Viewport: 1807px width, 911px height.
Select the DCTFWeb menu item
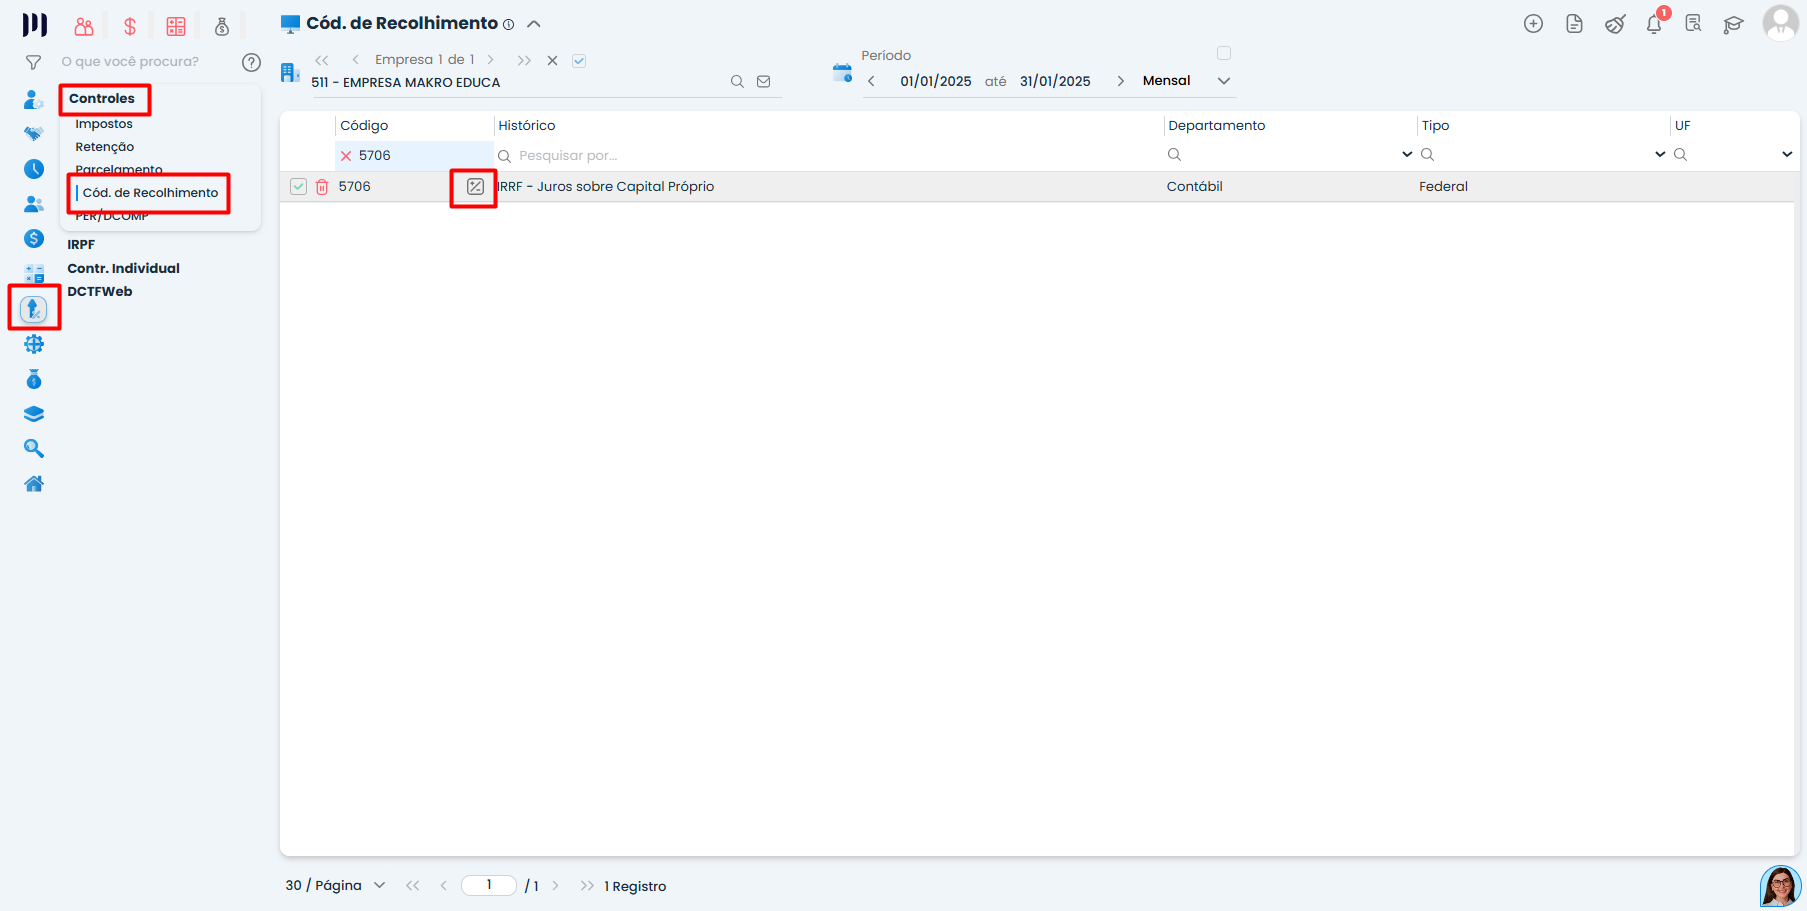point(100,292)
